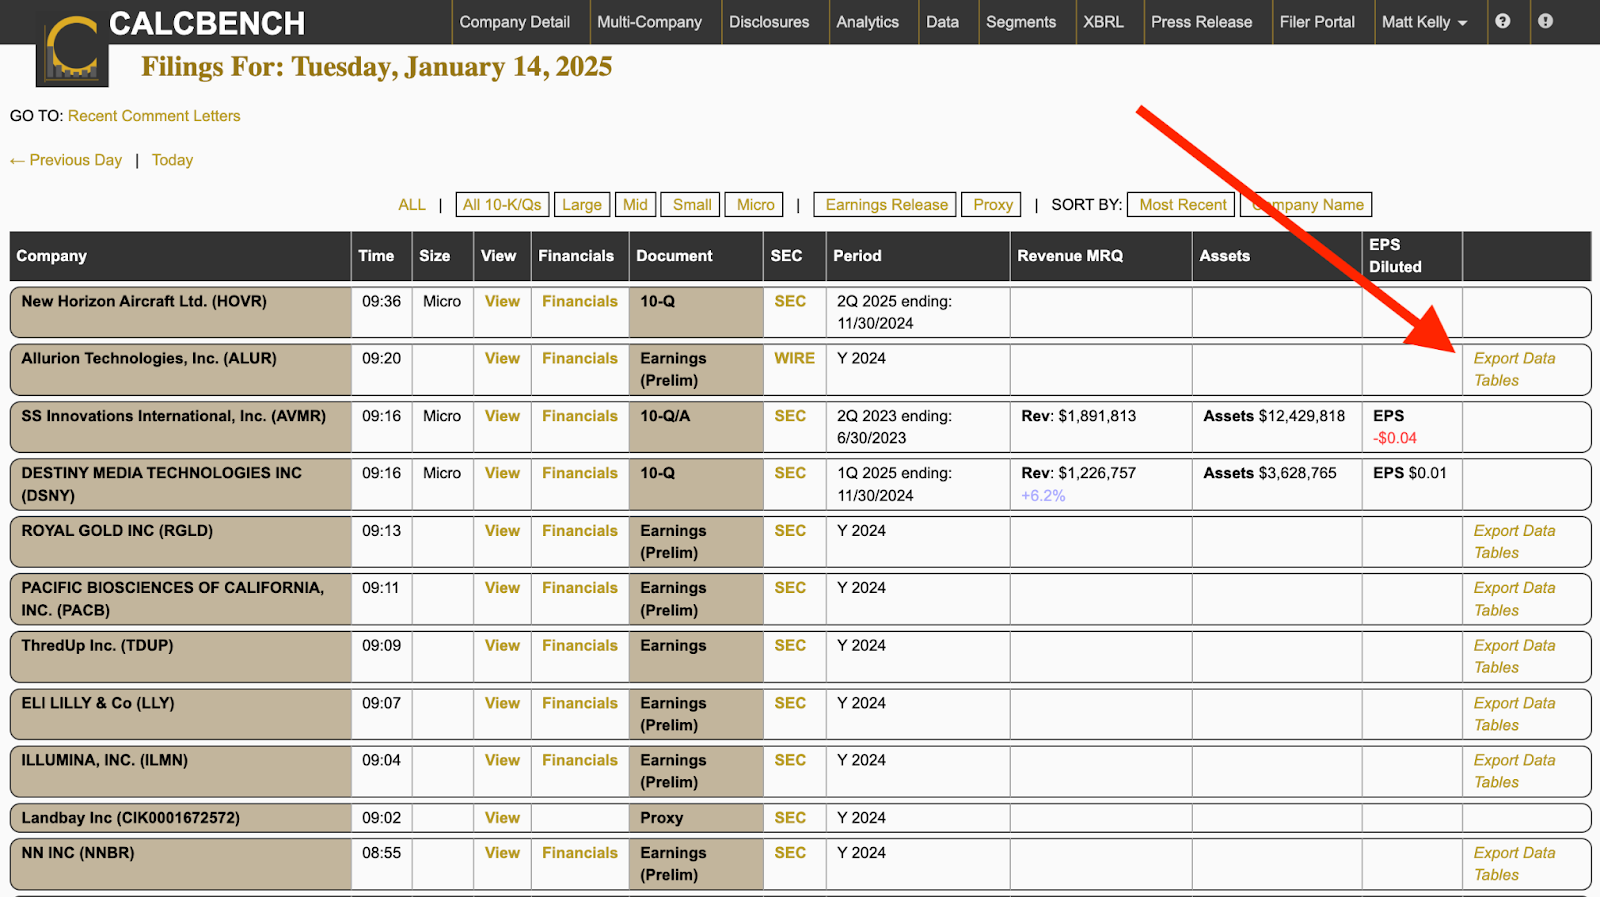Filter filings by Micro size
The height and width of the screenshot is (897, 1600).
[755, 205]
